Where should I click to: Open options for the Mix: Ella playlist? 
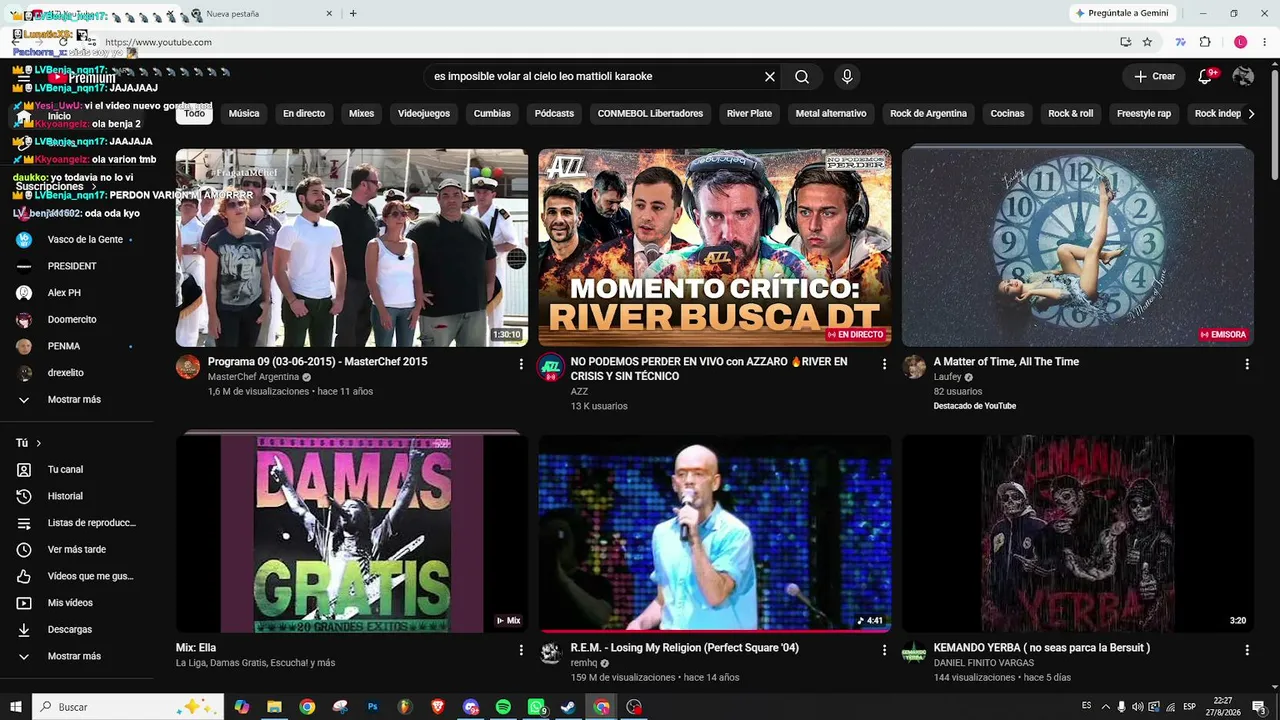point(521,651)
